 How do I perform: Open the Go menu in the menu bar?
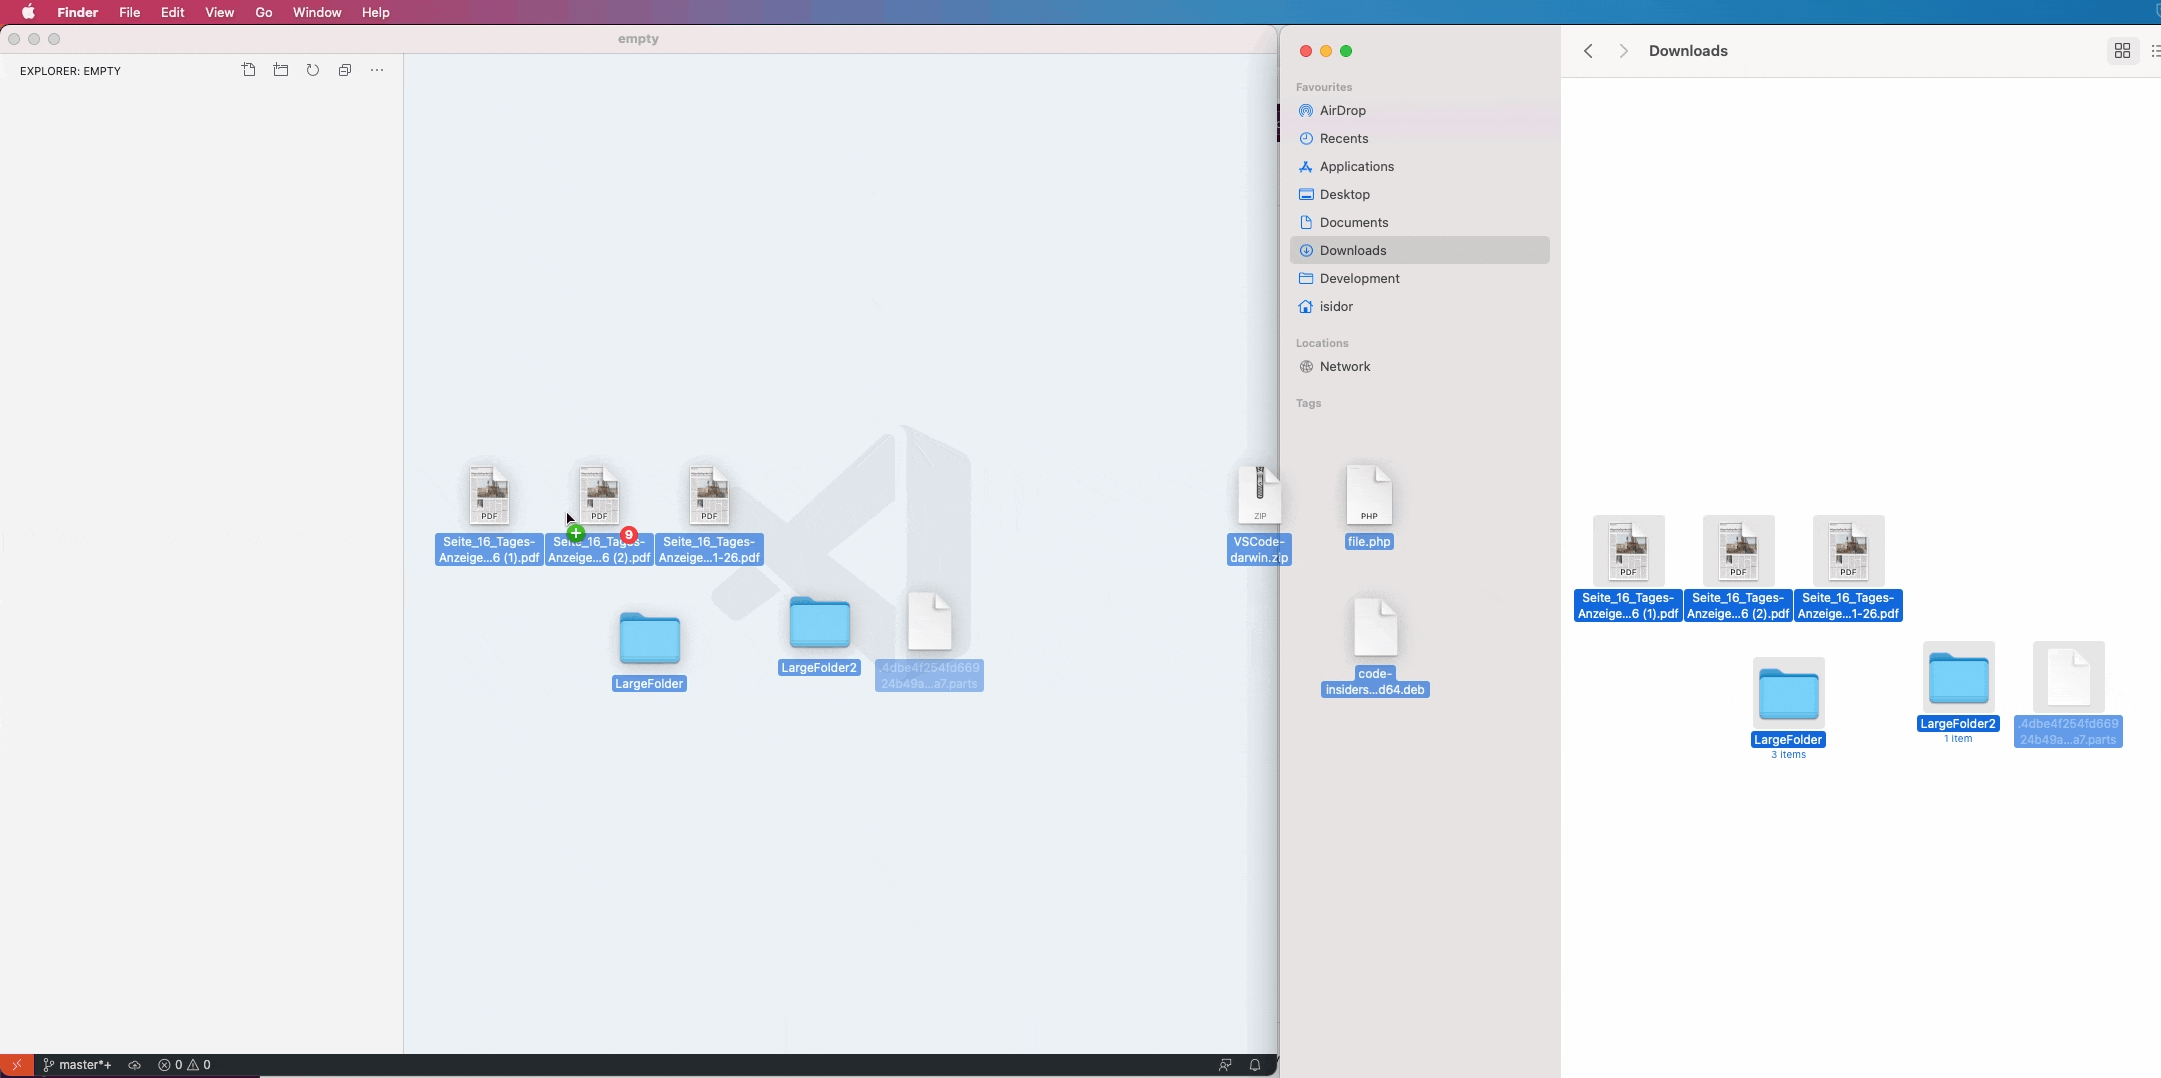click(x=263, y=12)
